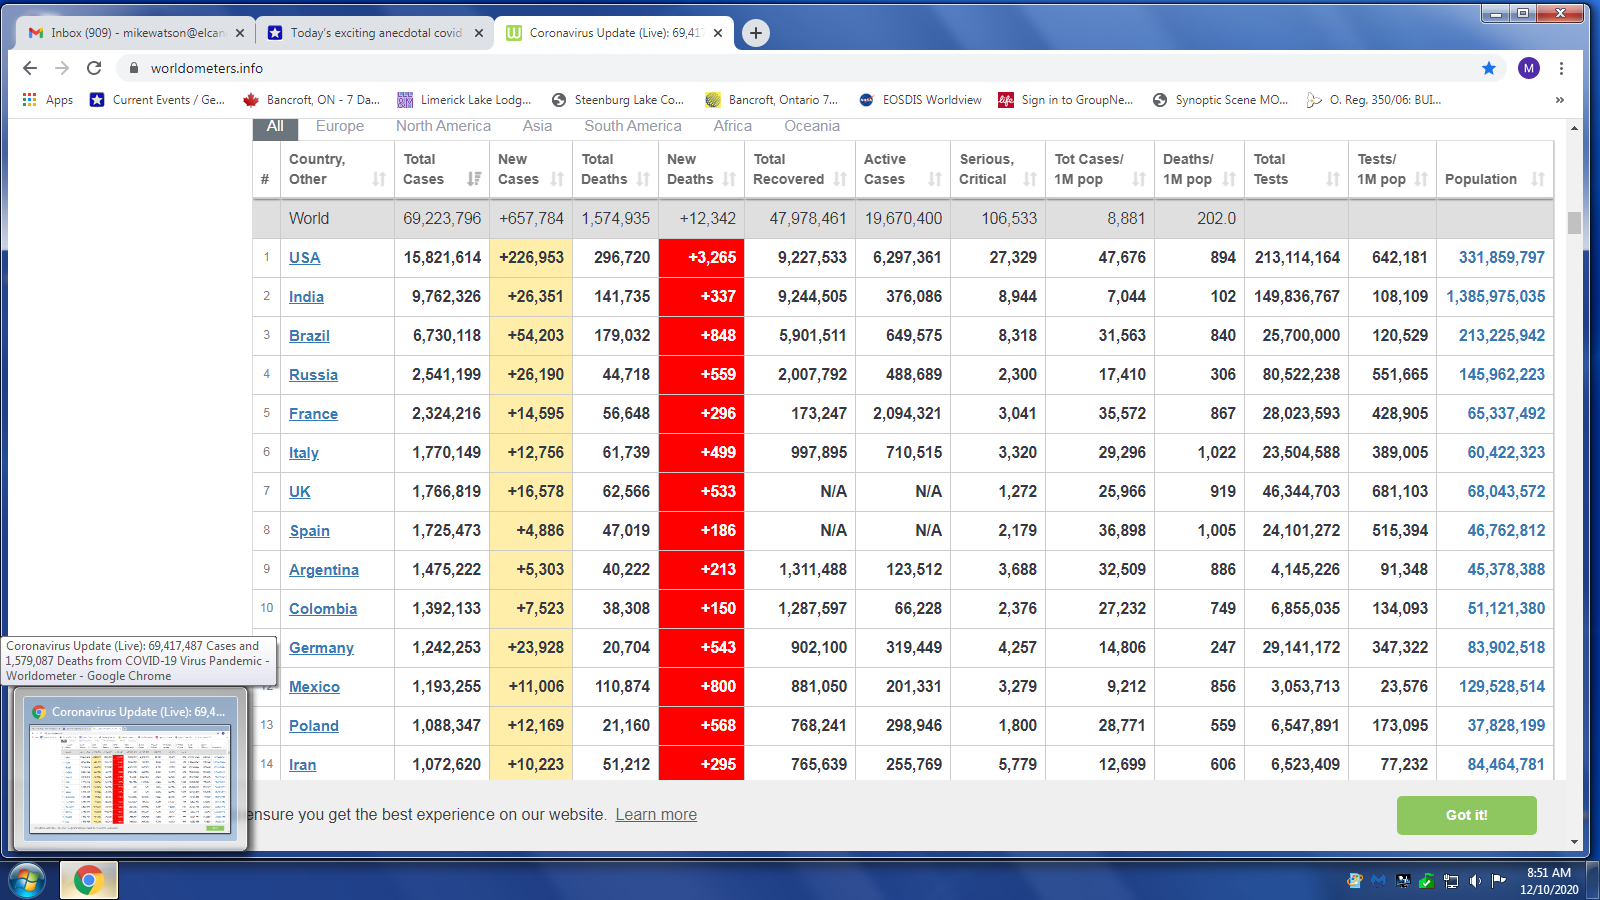This screenshot has height=900, width=1600.
Task: Click the page vertical scrollbar thumb
Action: [1574, 222]
